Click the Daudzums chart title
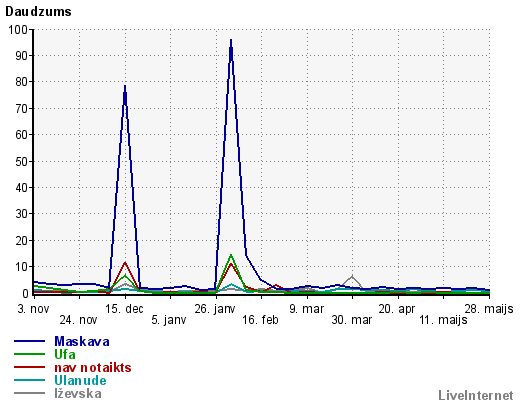The image size is (520, 405). click(38, 12)
